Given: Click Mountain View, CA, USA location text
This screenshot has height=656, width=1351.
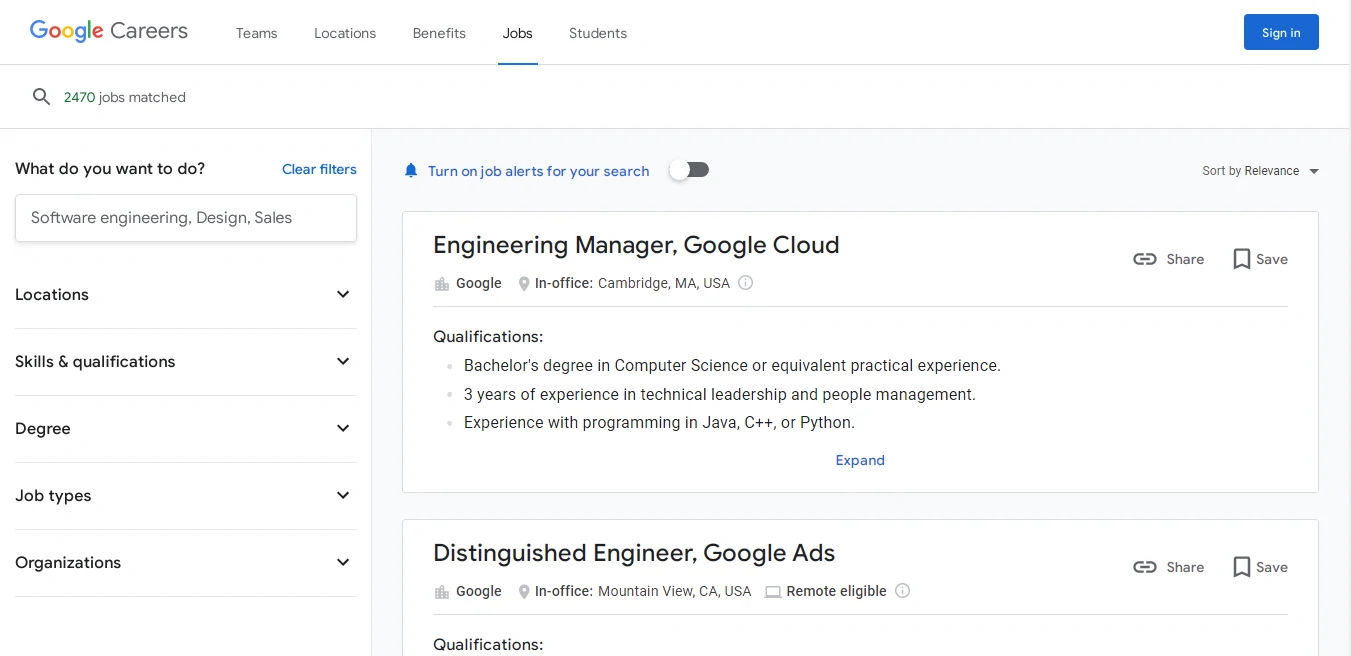Looking at the screenshot, I should tap(674, 591).
